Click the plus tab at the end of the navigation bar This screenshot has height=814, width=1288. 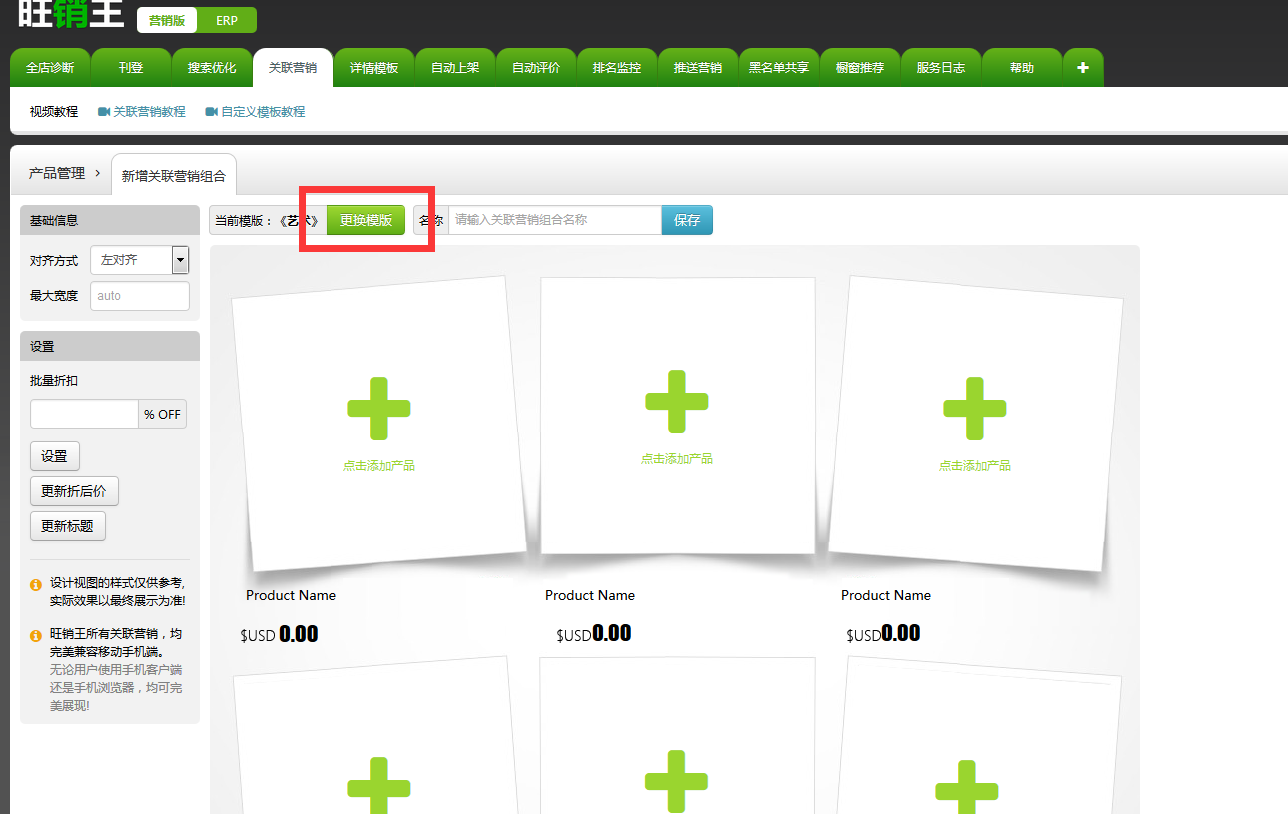coord(1082,68)
